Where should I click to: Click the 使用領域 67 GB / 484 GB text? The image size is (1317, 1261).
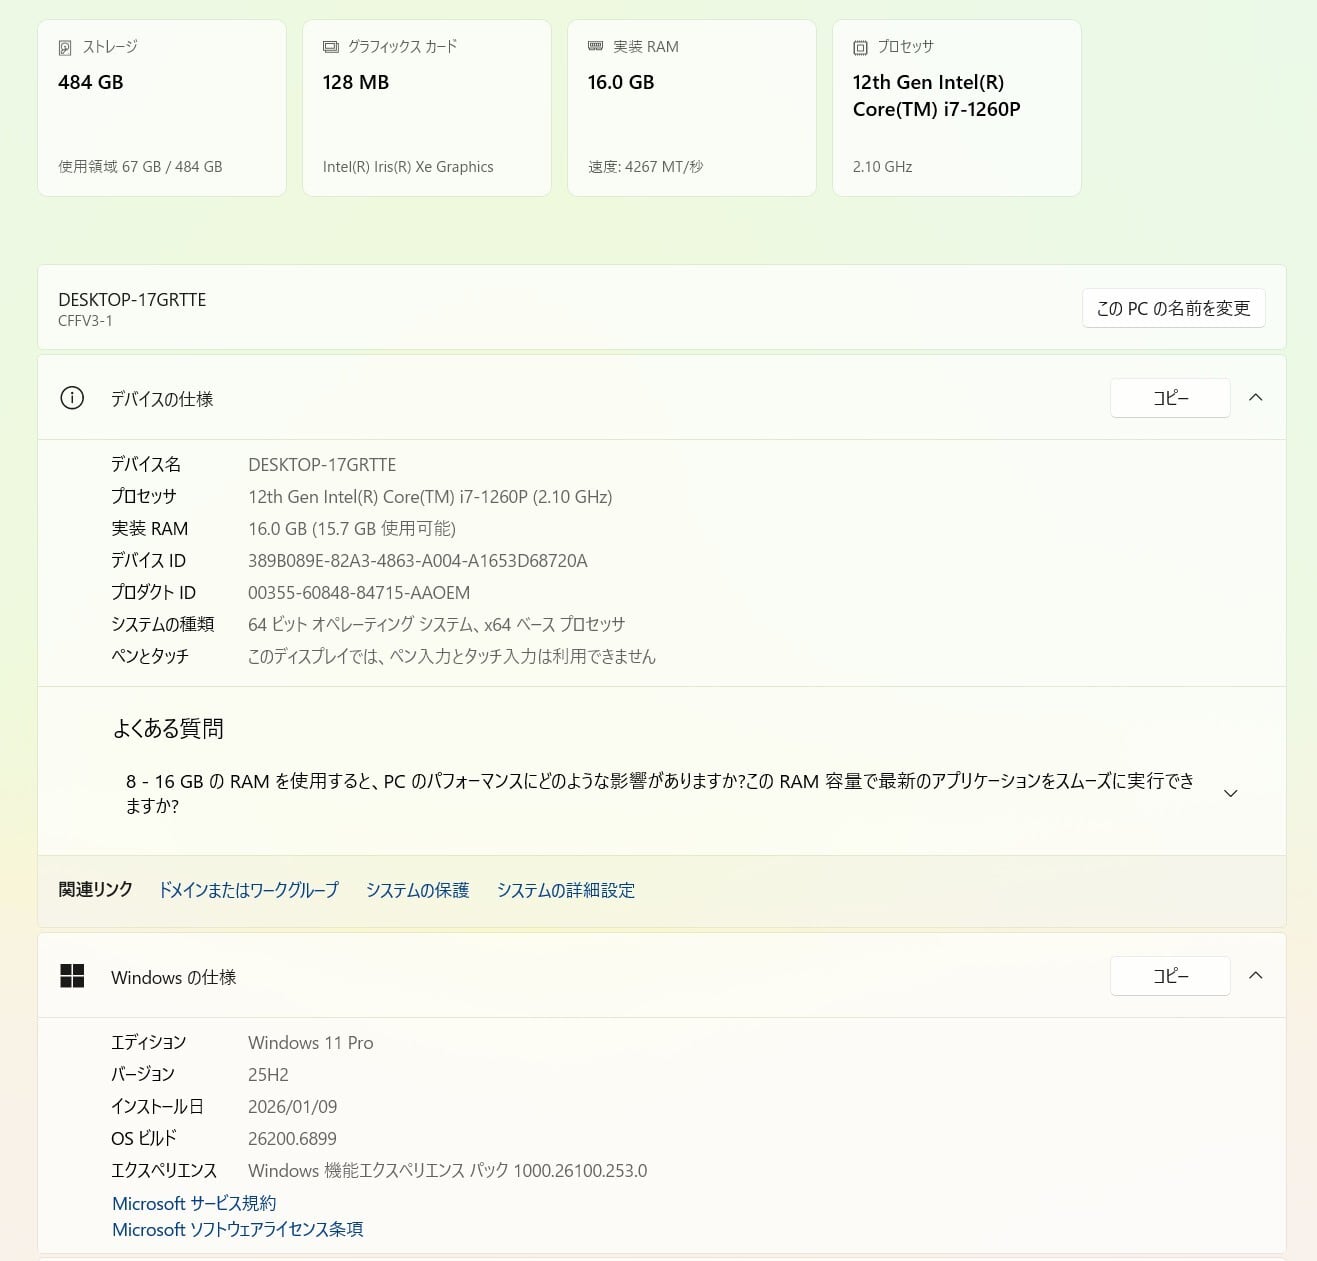click(x=140, y=167)
